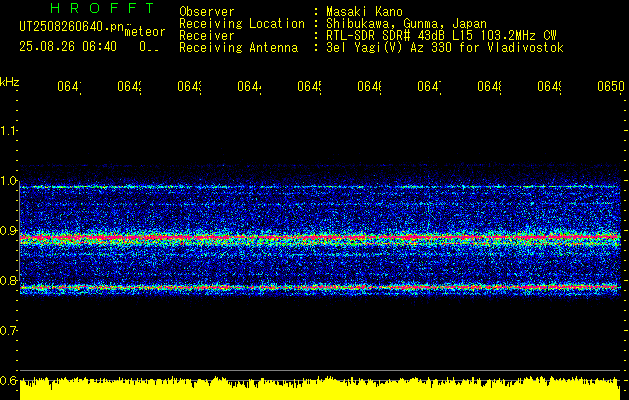Click the 0.7 kHz axis label
The image size is (629, 400).
8,330
